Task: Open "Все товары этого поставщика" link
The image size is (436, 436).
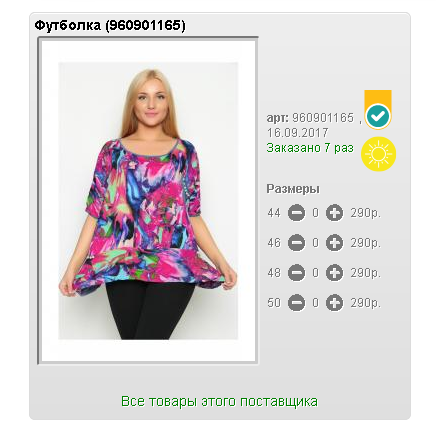Action: tap(219, 401)
